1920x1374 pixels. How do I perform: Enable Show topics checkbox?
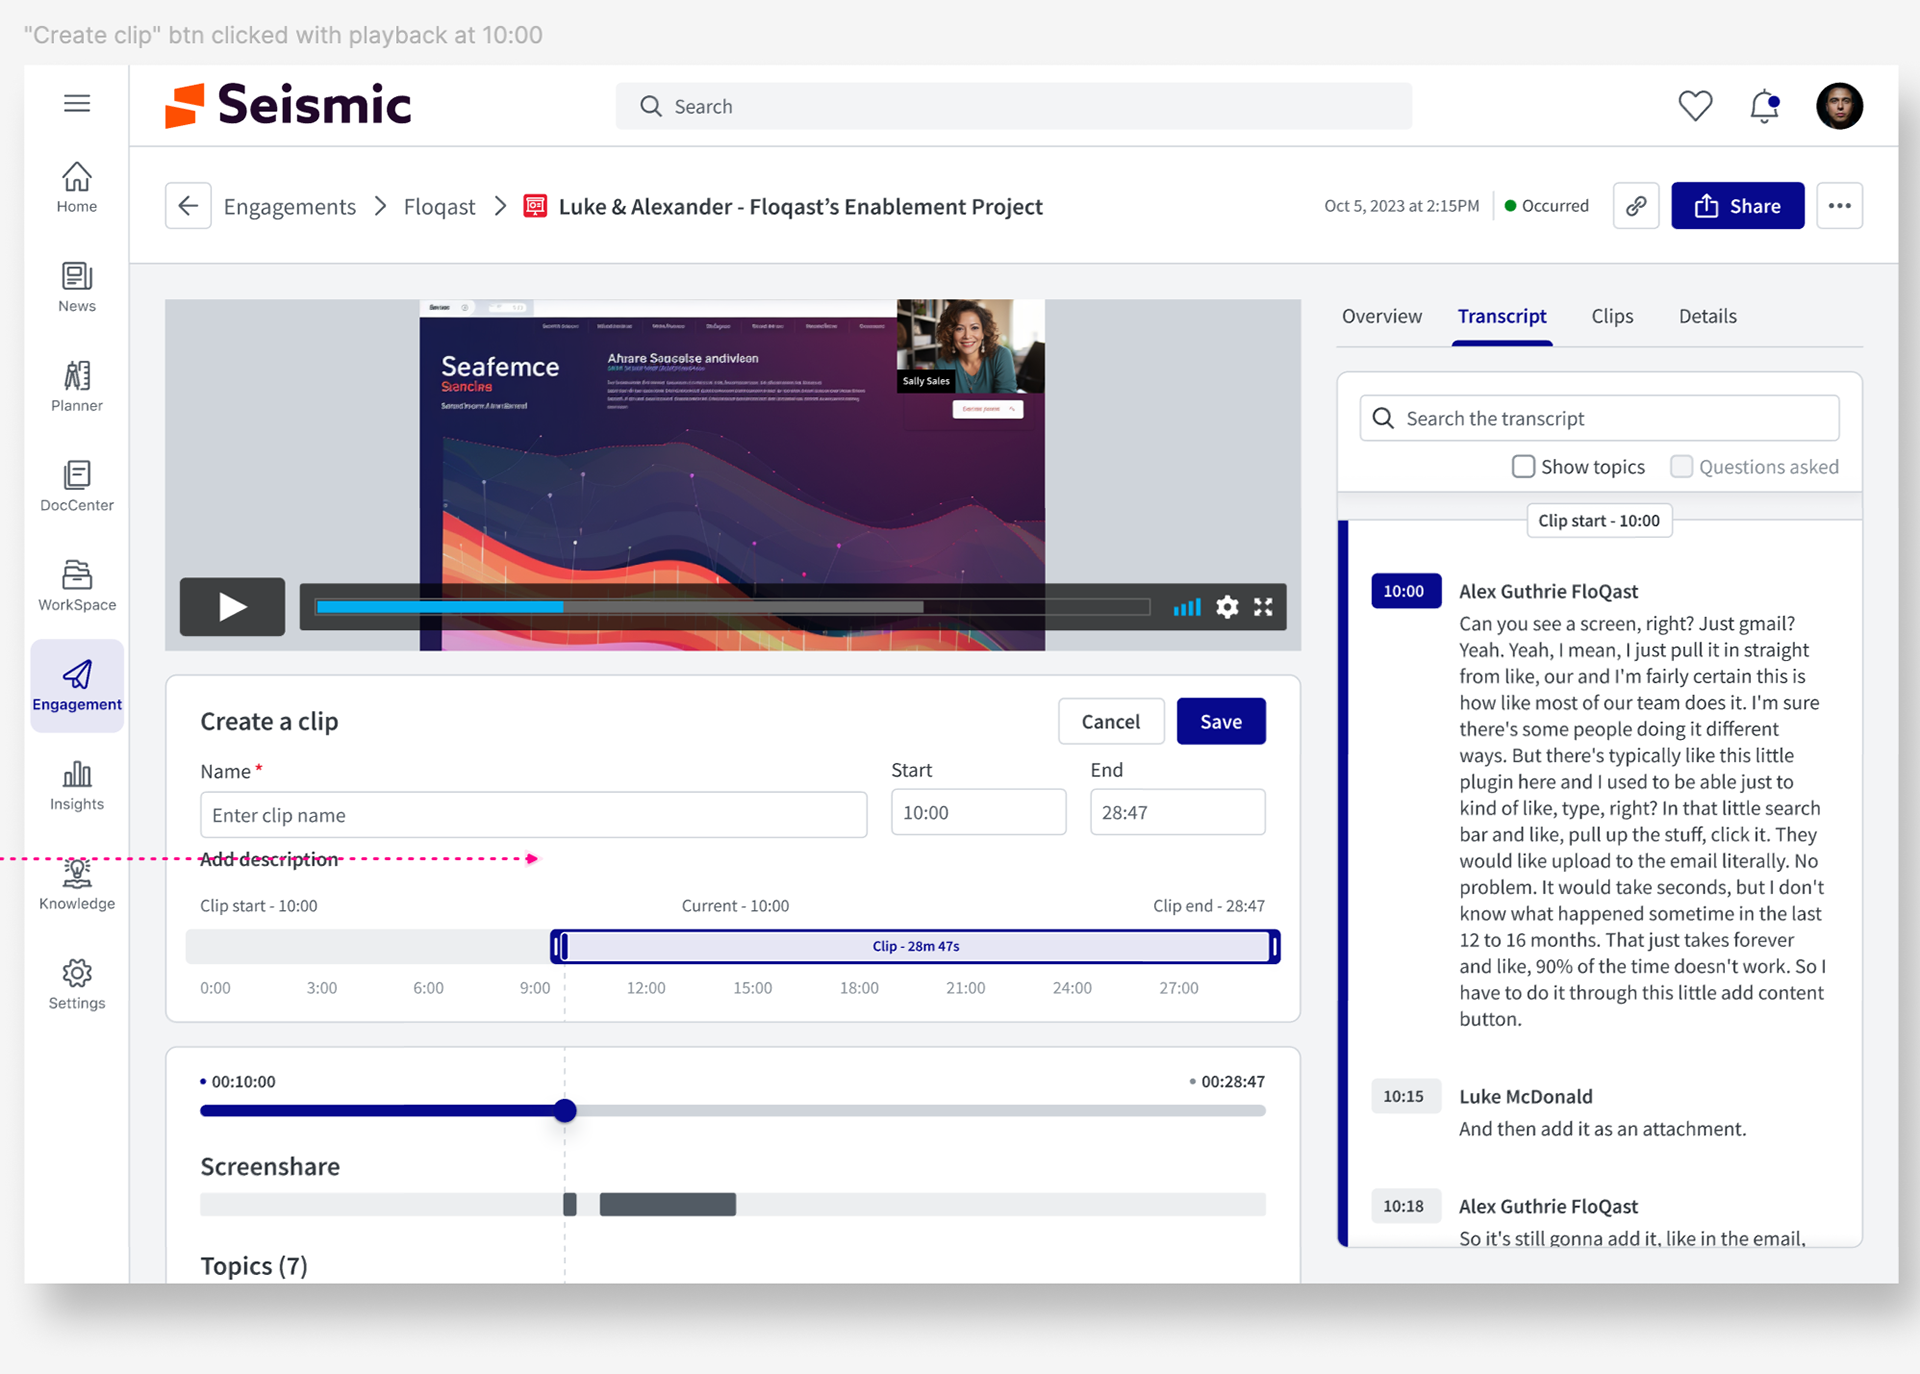[1523, 467]
